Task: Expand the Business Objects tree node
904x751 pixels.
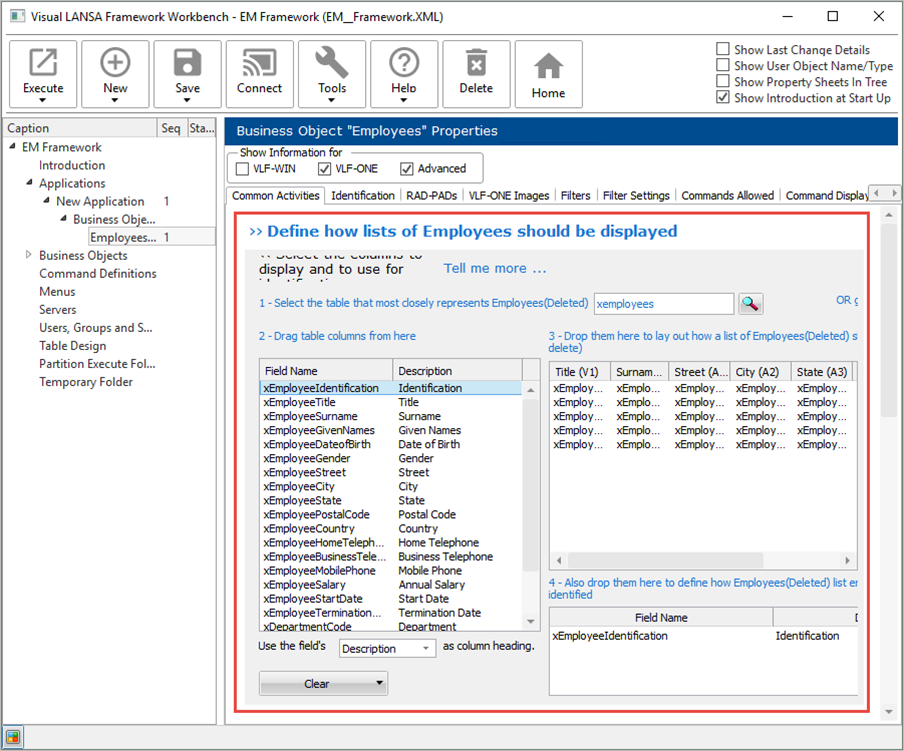Action: (29, 256)
